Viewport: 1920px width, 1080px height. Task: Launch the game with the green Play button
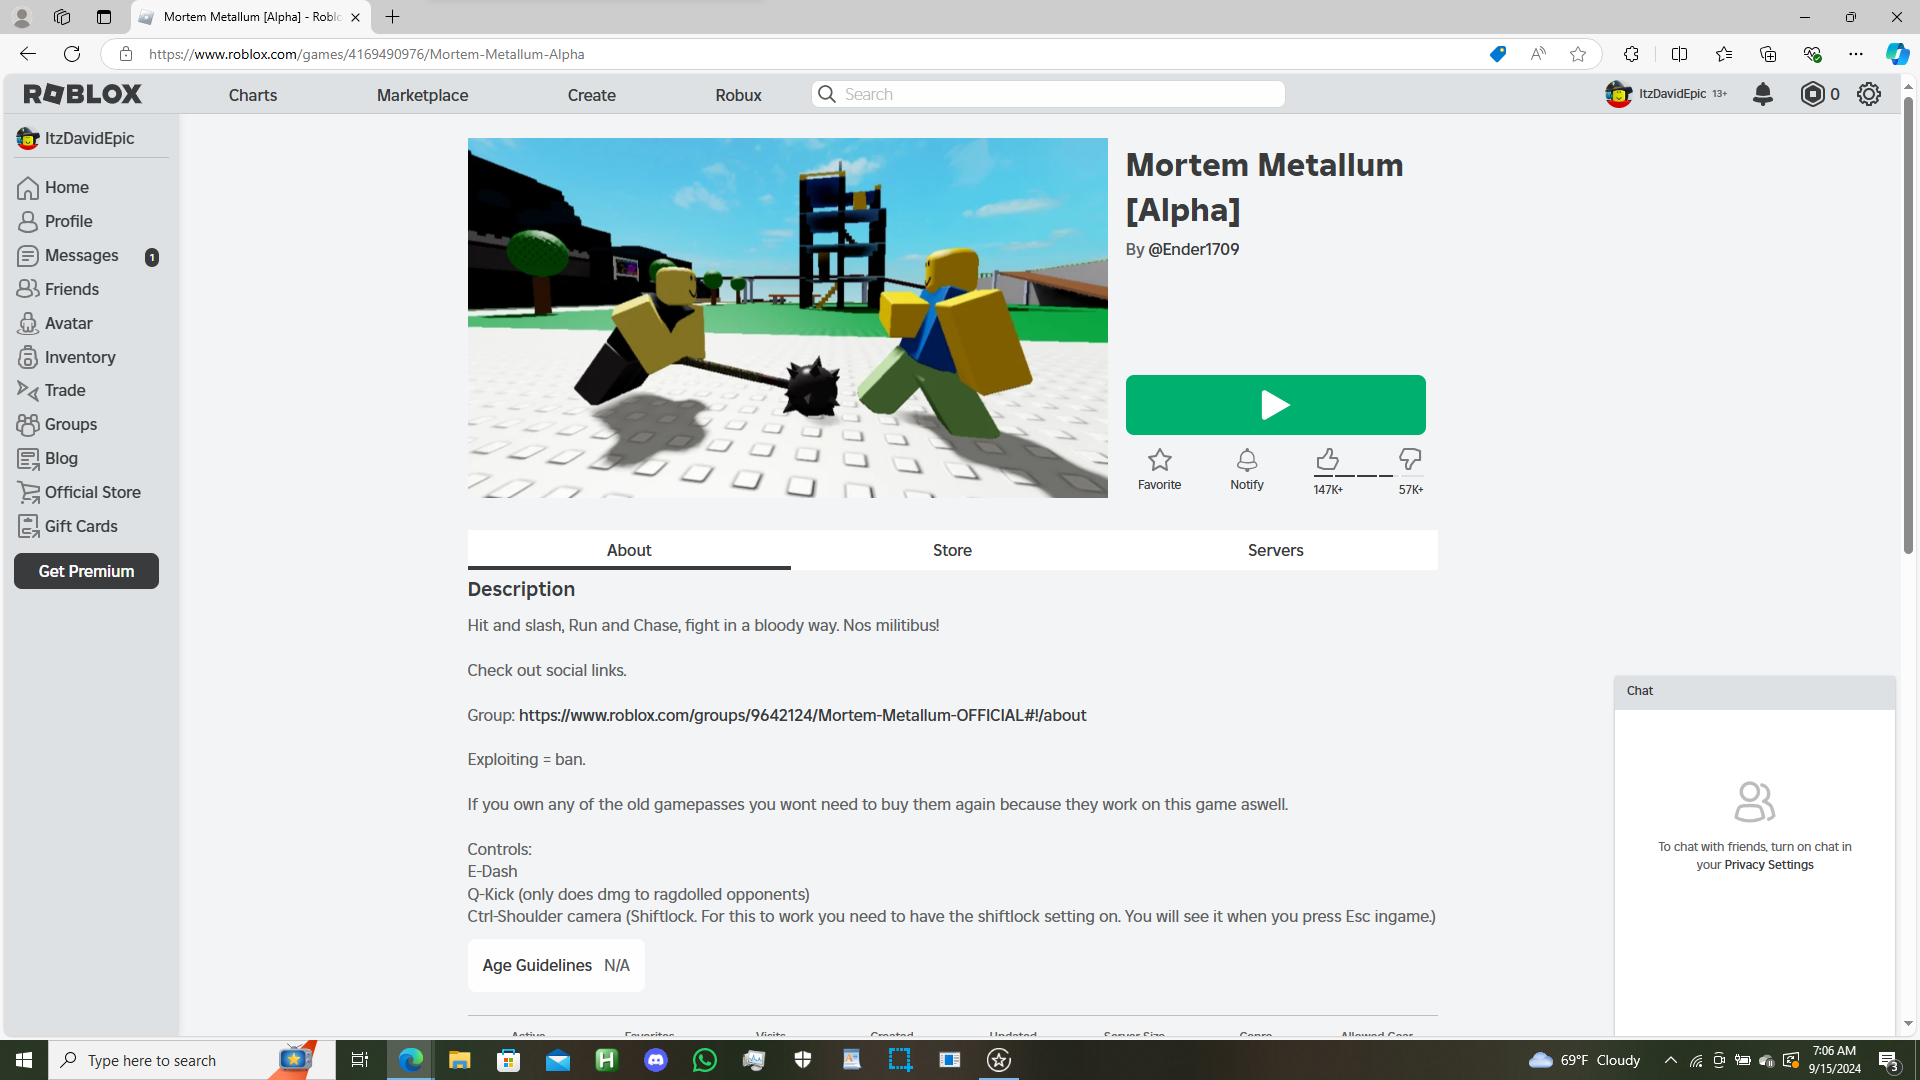pos(1276,405)
